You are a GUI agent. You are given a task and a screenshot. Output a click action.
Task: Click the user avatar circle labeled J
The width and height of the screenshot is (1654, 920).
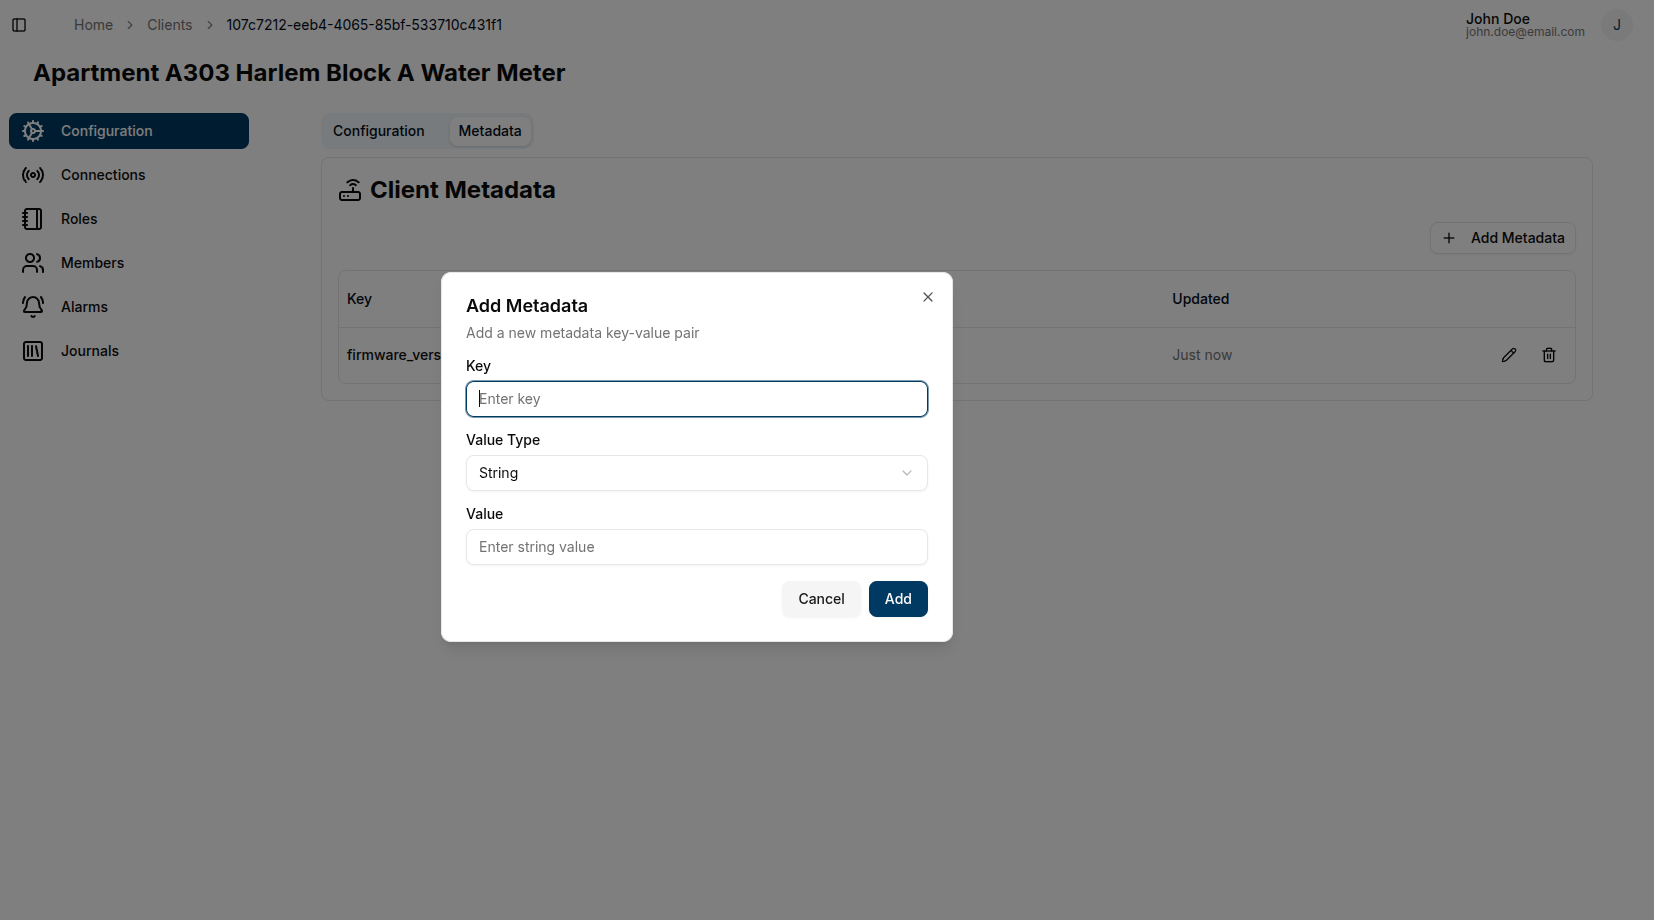click(1616, 25)
